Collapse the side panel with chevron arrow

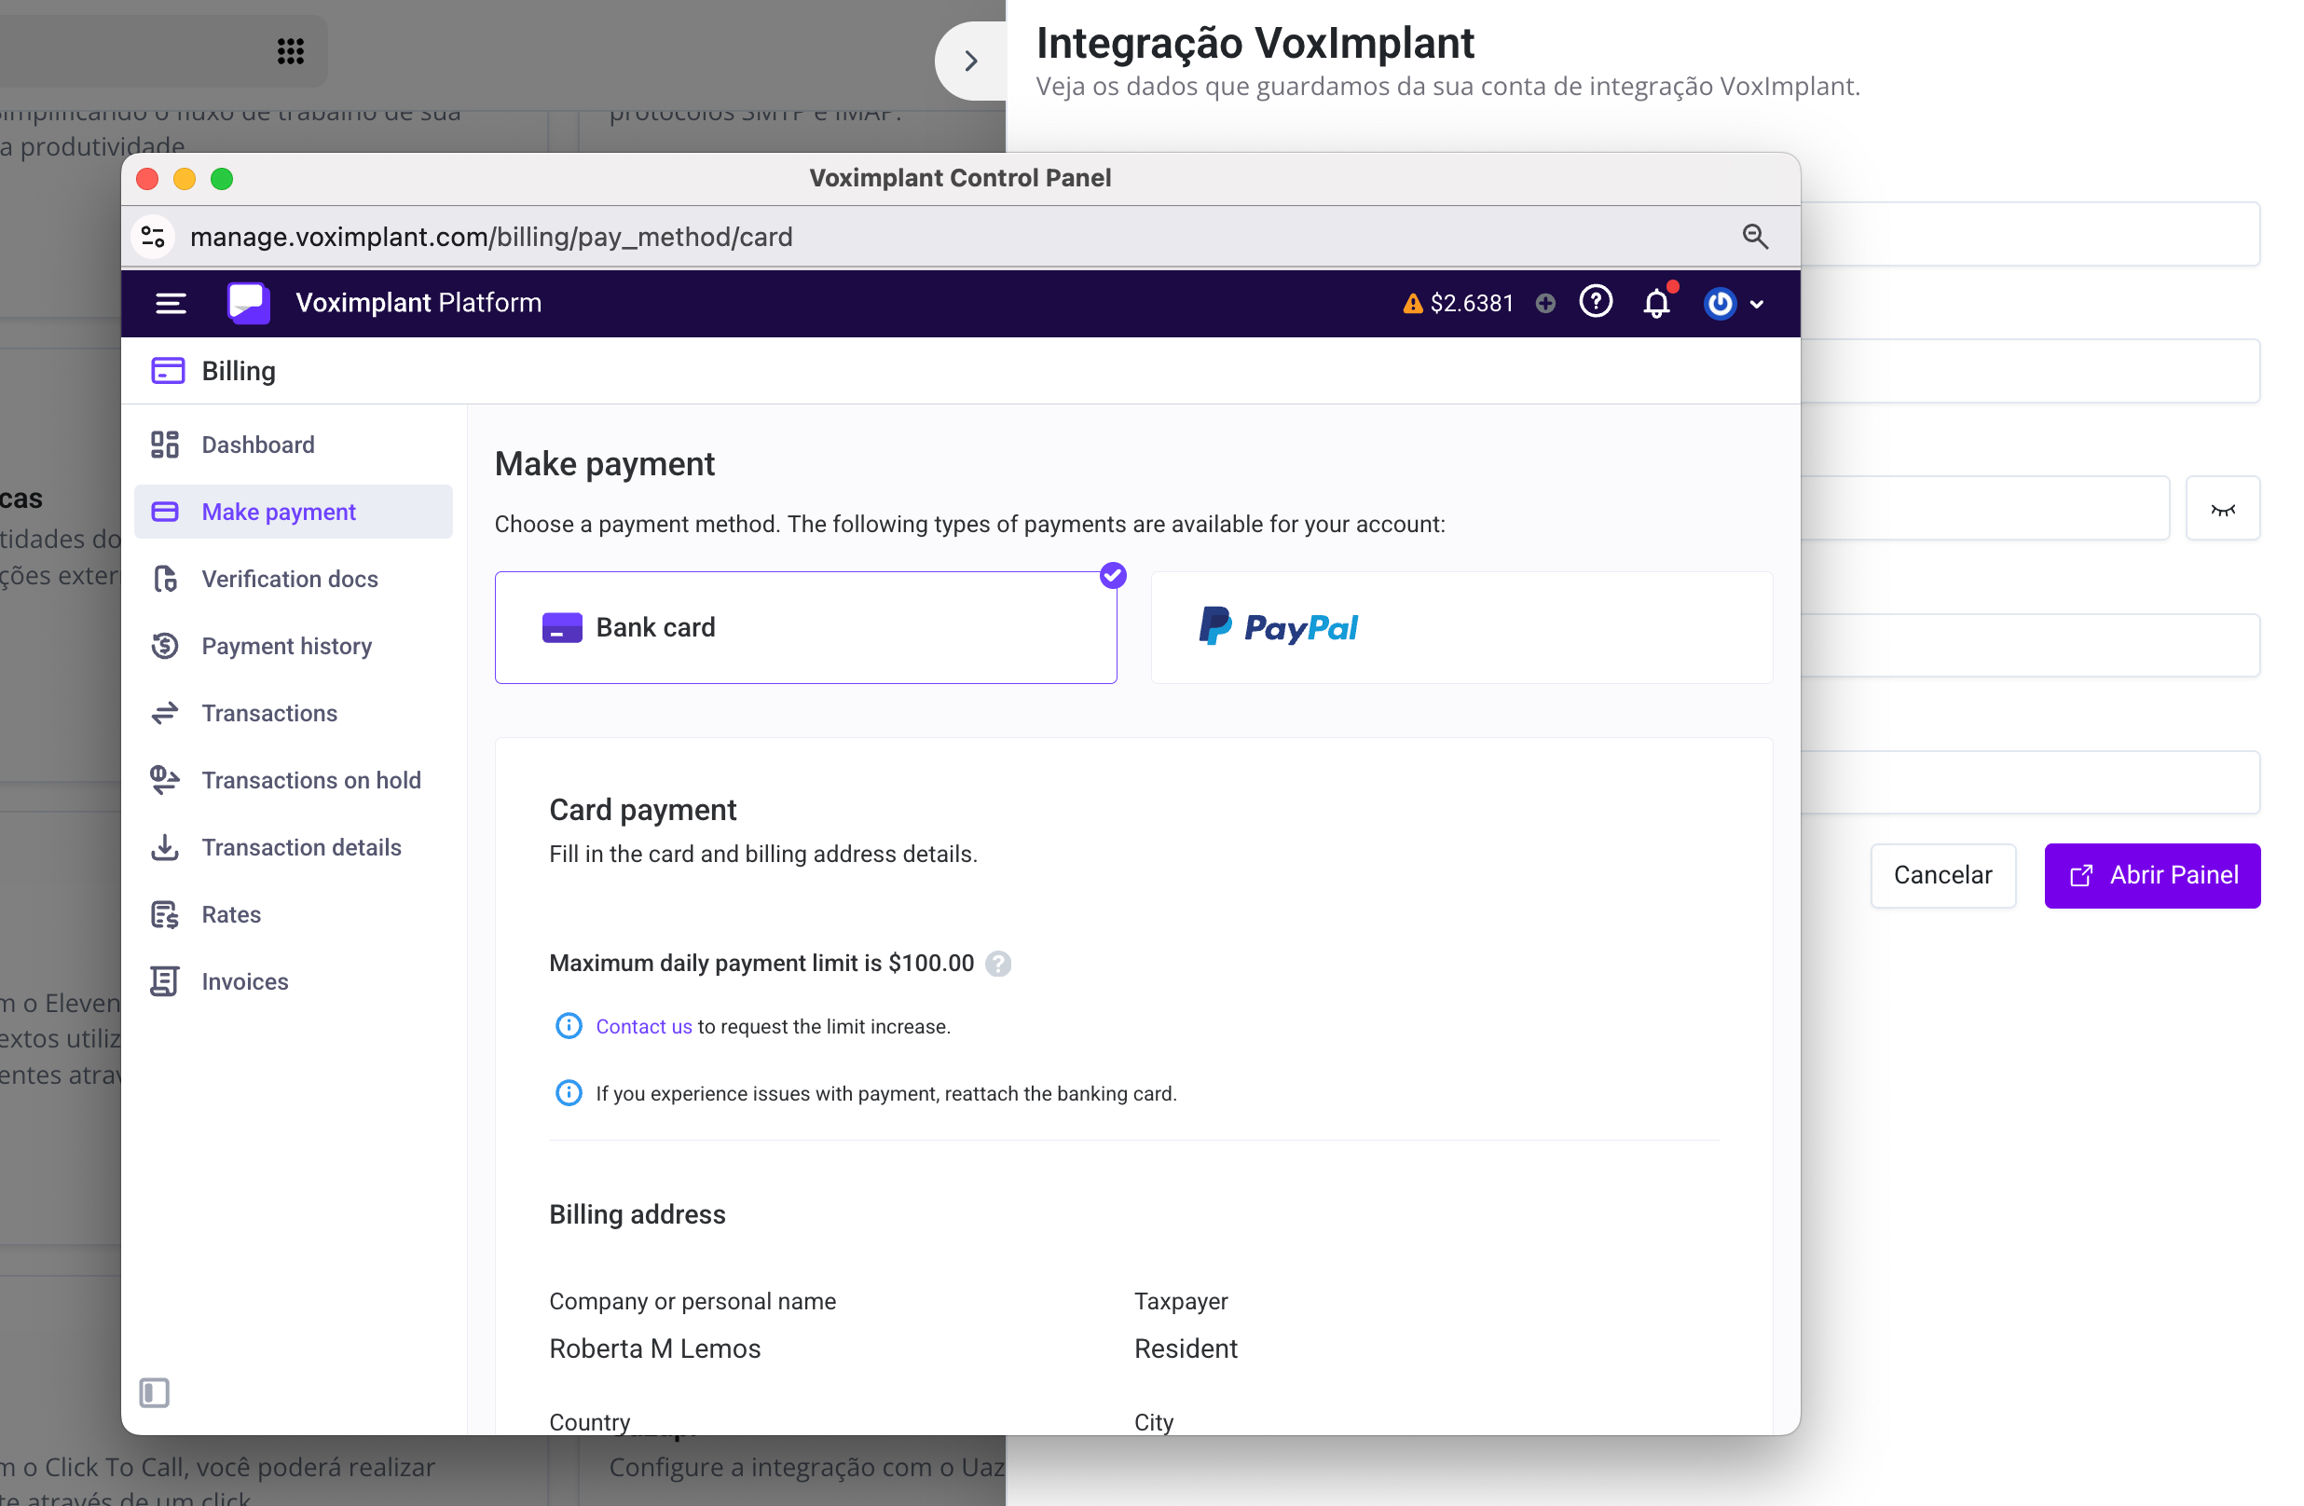pyautogui.click(x=970, y=61)
